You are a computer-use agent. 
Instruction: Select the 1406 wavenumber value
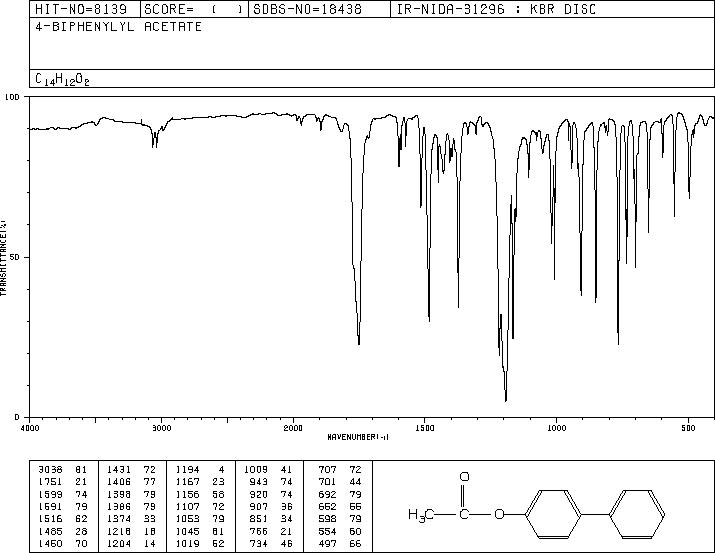(119, 482)
